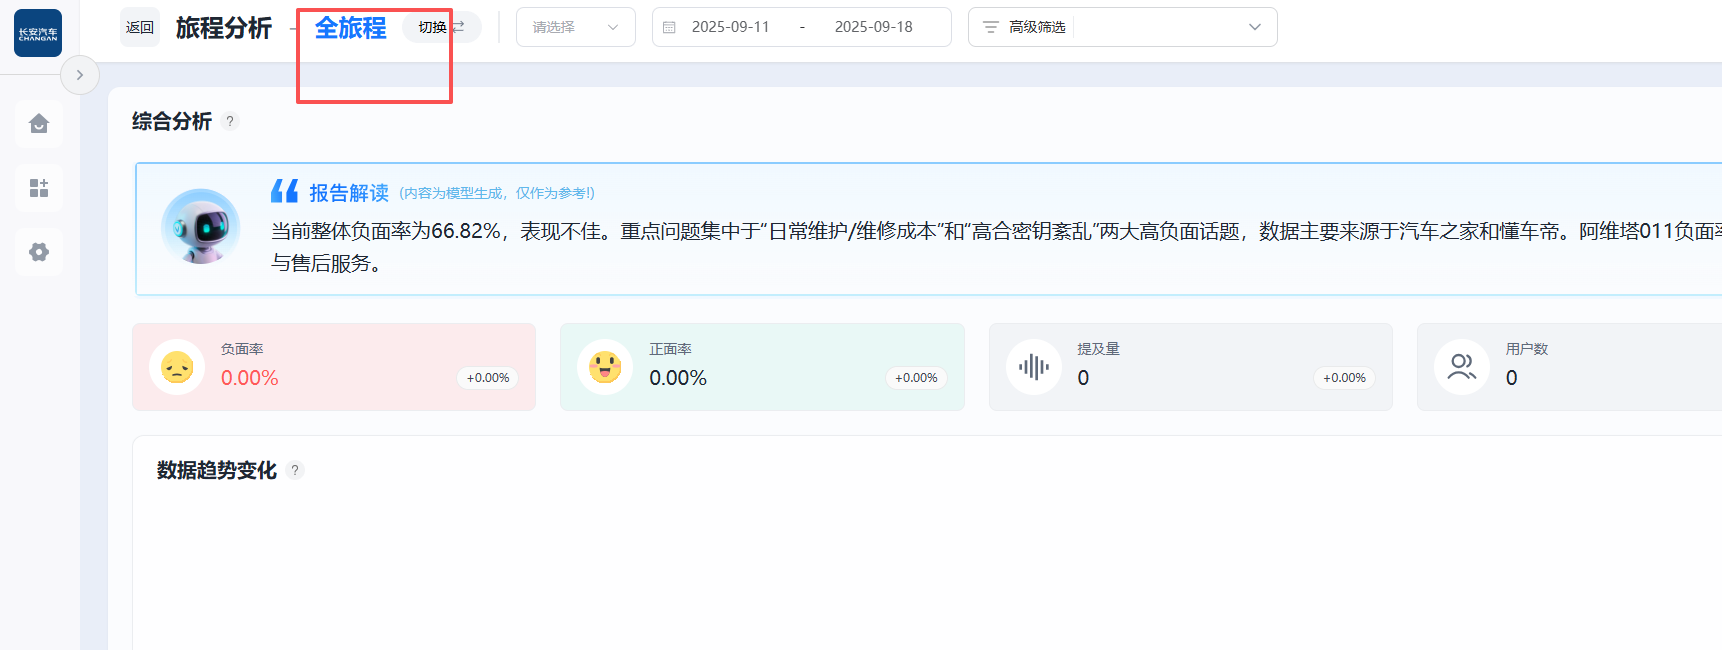The width and height of the screenshot is (1722, 650).
Task: Click the help icon next to 数据趋势变化
Action: pyautogui.click(x=295, y=470)
